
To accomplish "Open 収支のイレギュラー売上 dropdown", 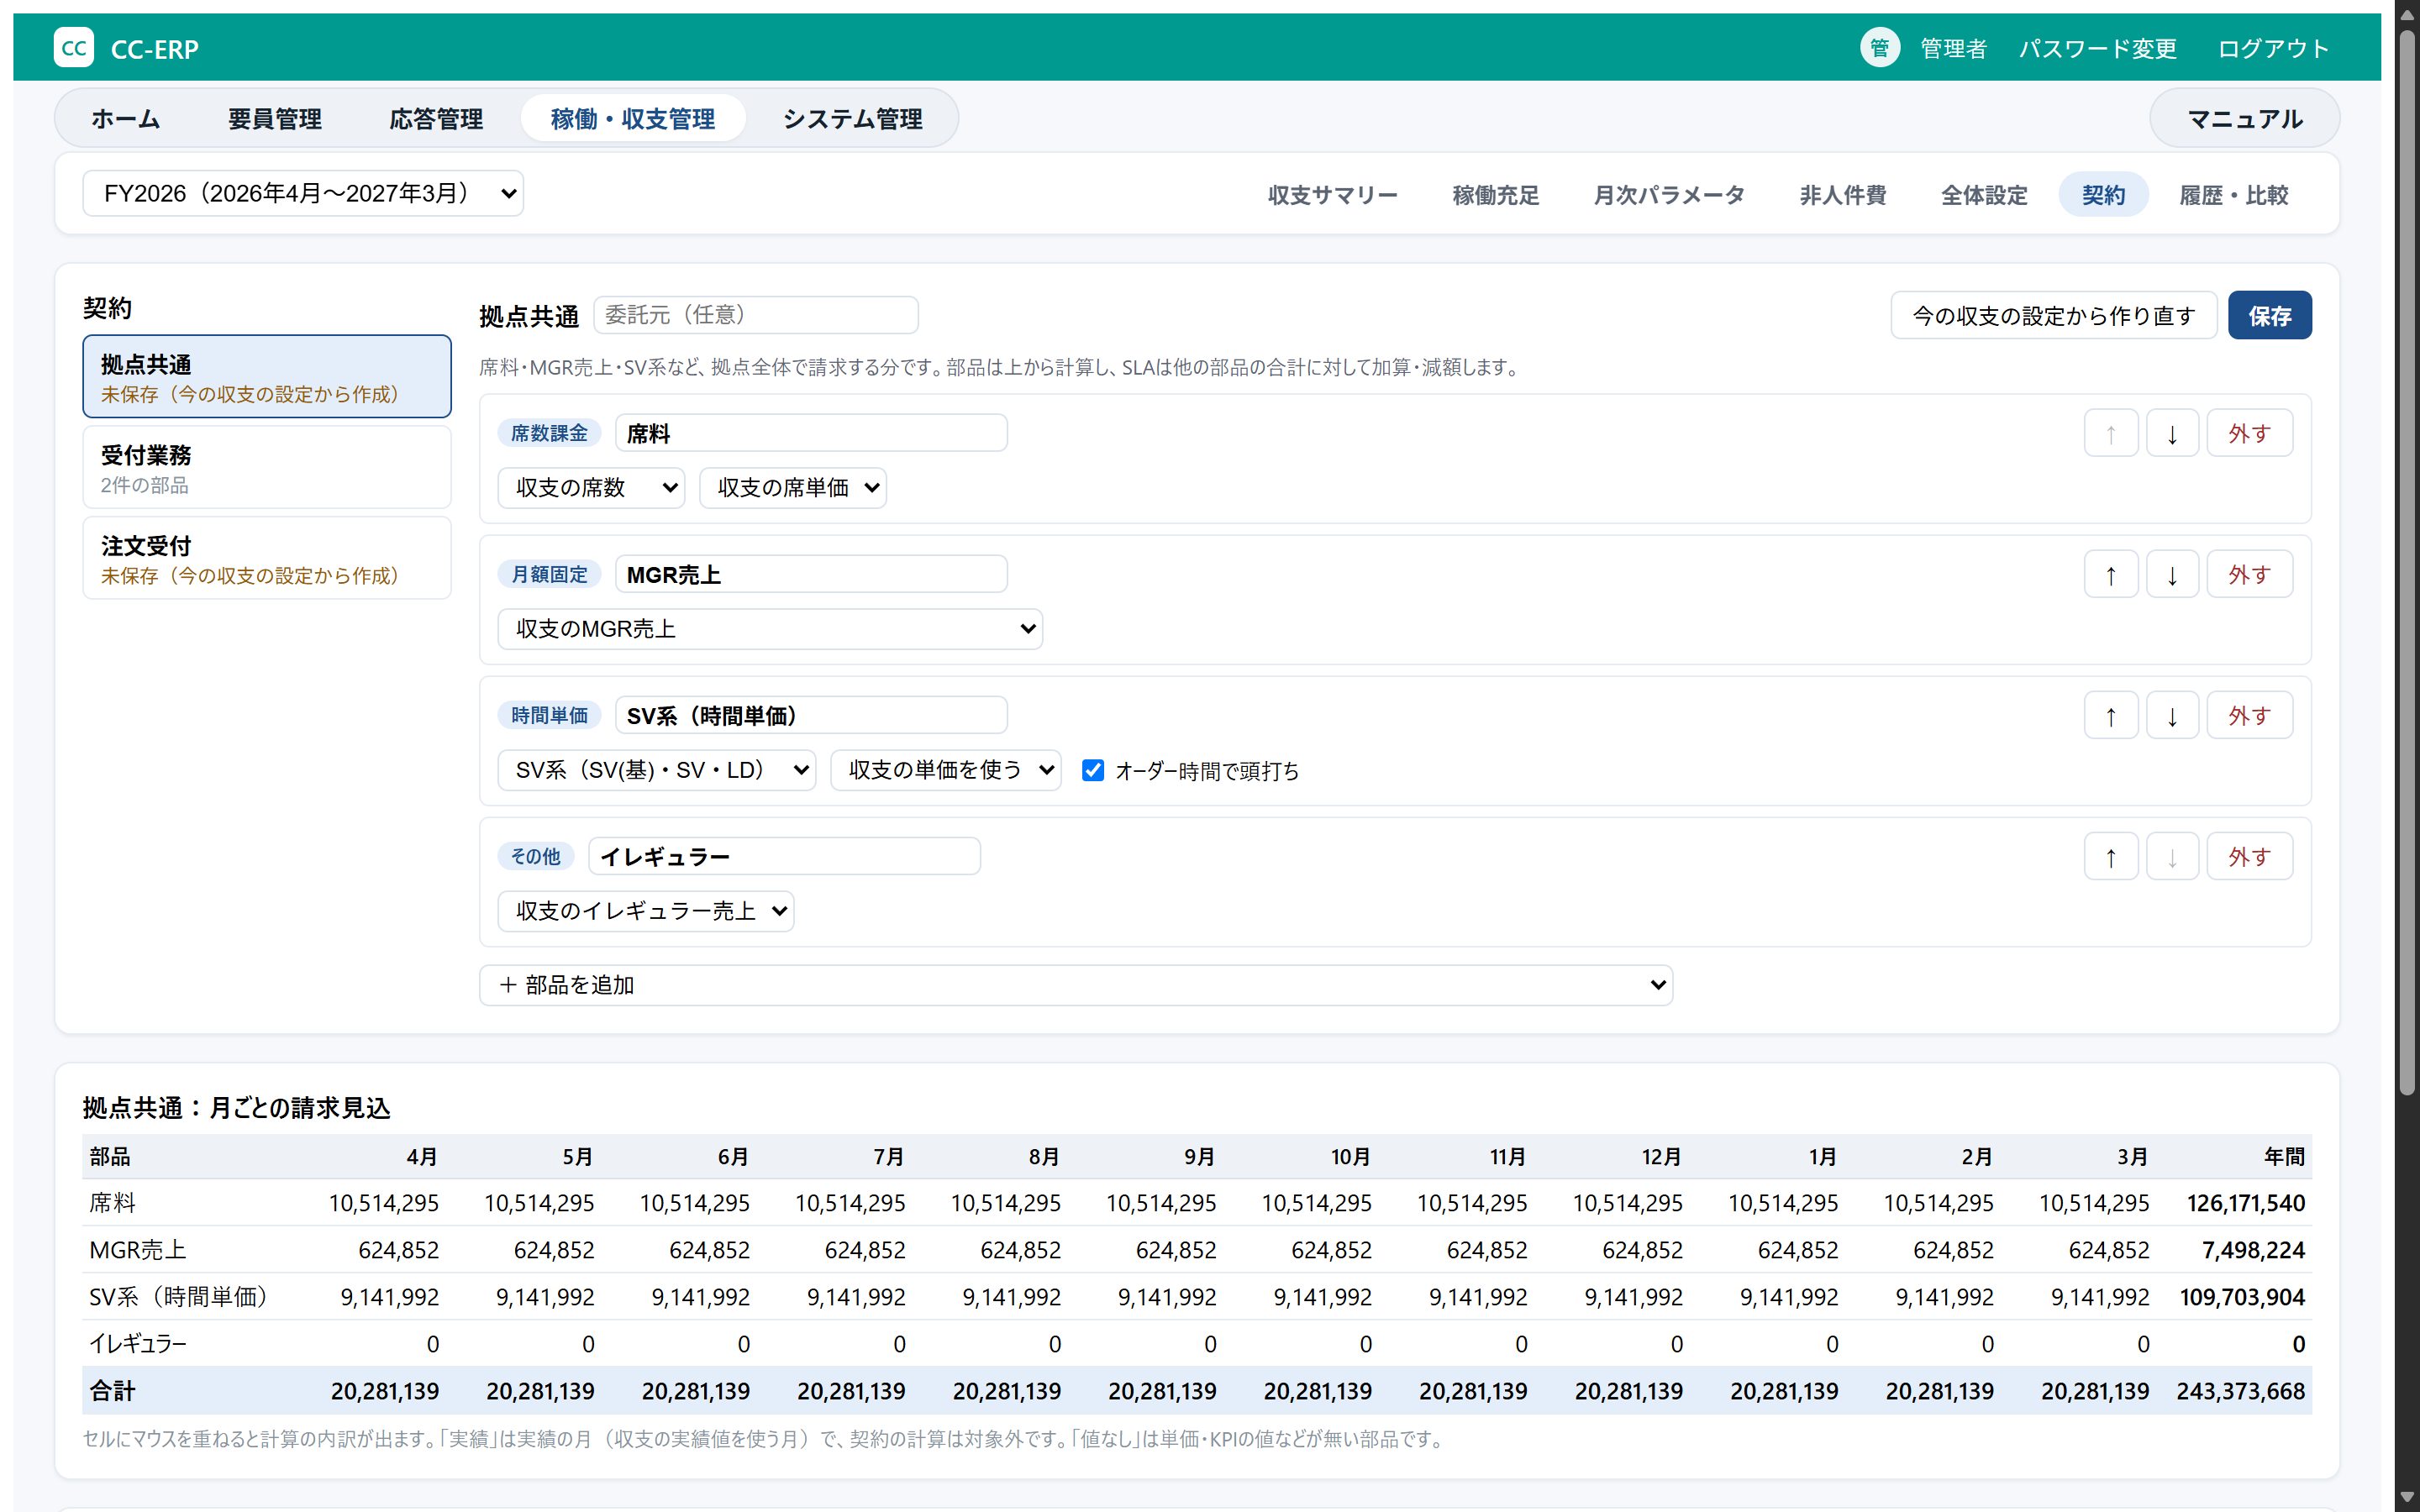I will (646, 911).
